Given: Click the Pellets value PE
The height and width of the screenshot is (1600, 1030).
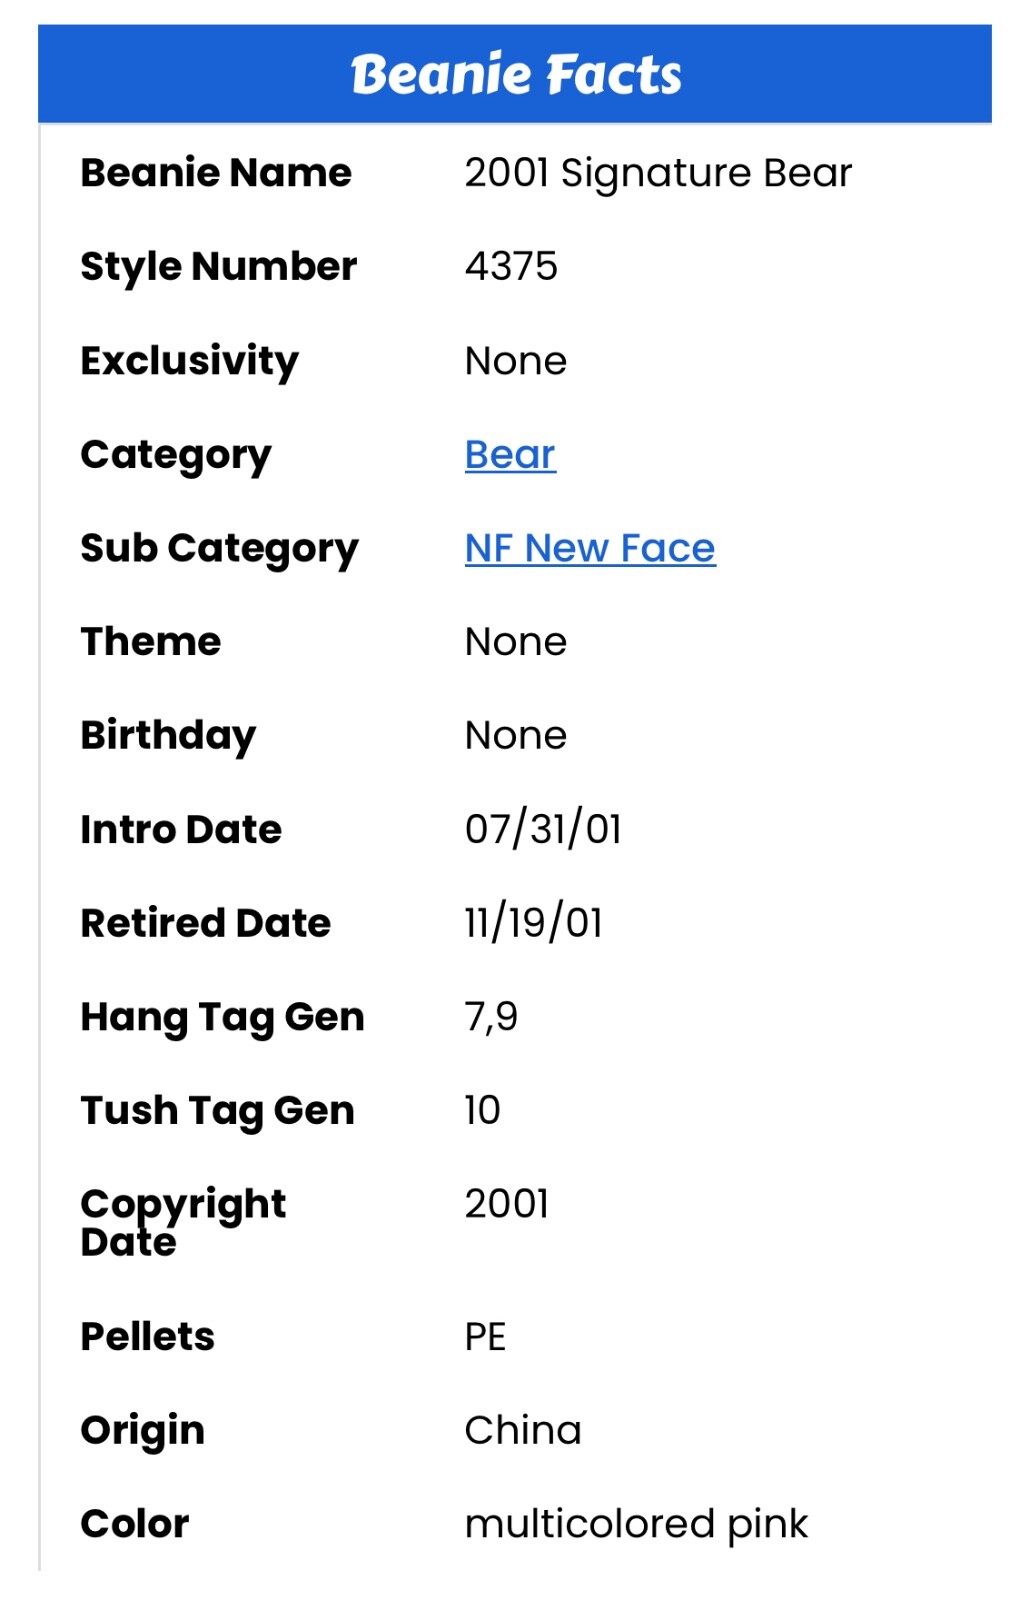Looking at the screenshot, I should click(x=486, y=1337).
